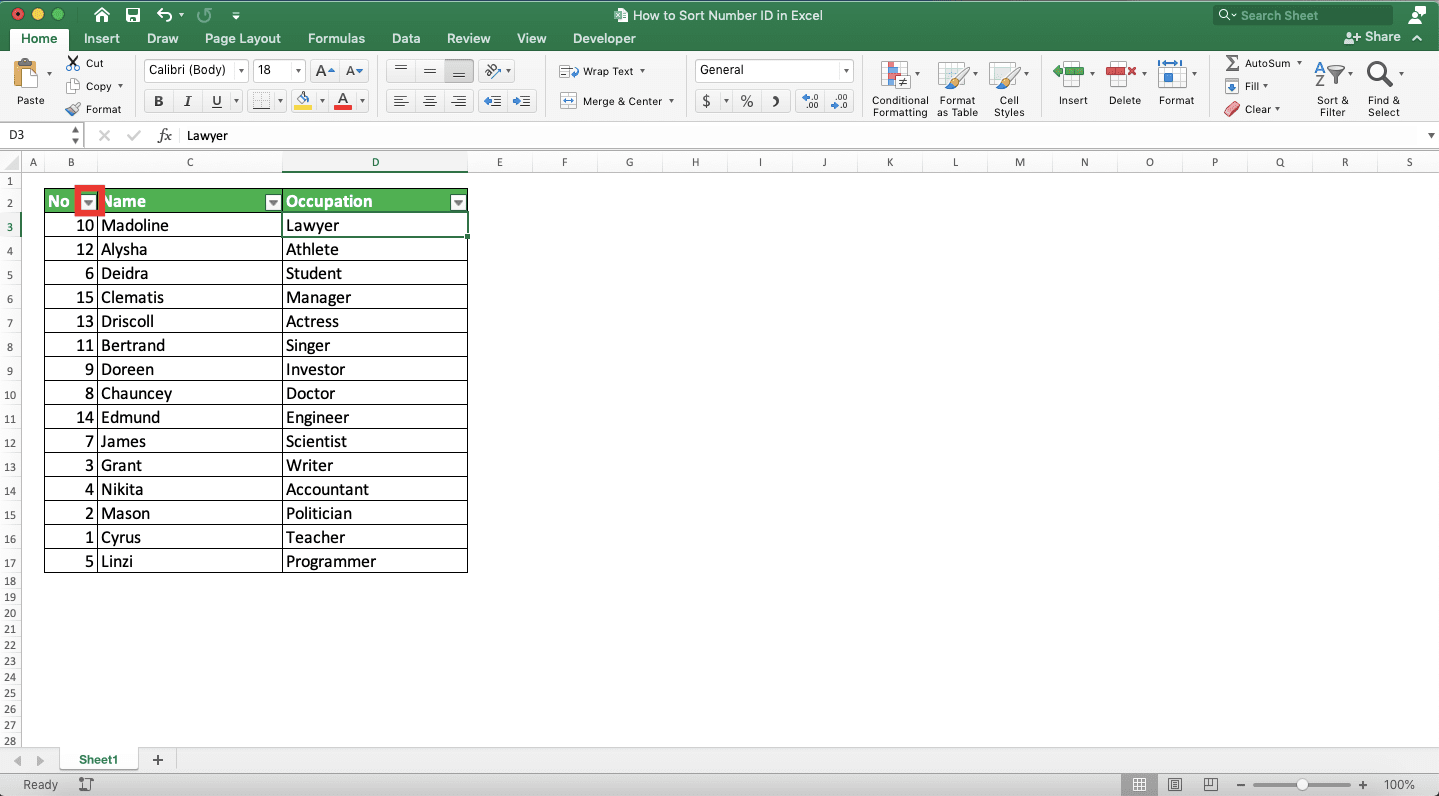Center text horizontally
The image size is (1439, 796).
[430, 101]
